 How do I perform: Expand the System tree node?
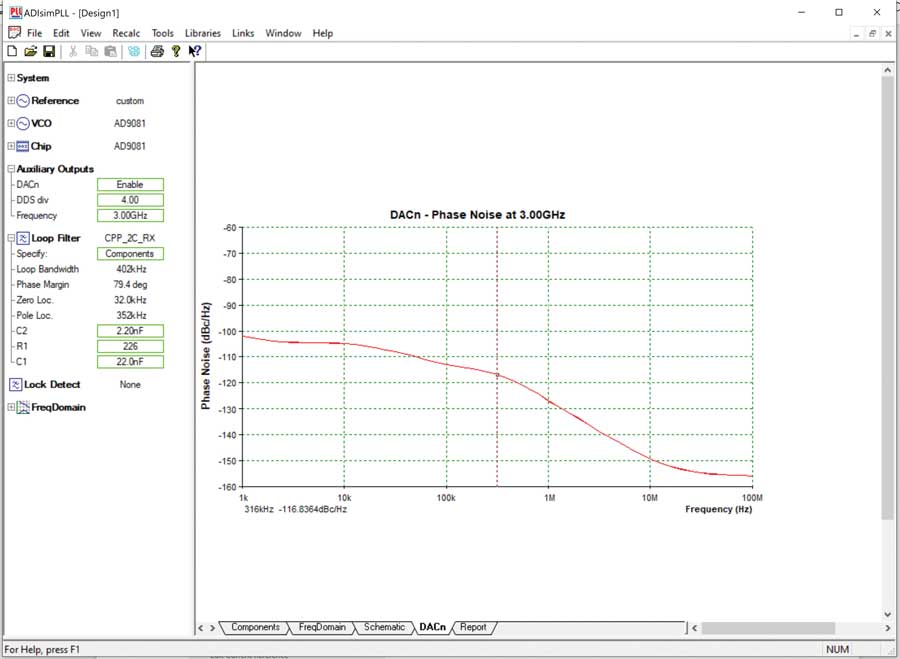[x=11, y=78]
